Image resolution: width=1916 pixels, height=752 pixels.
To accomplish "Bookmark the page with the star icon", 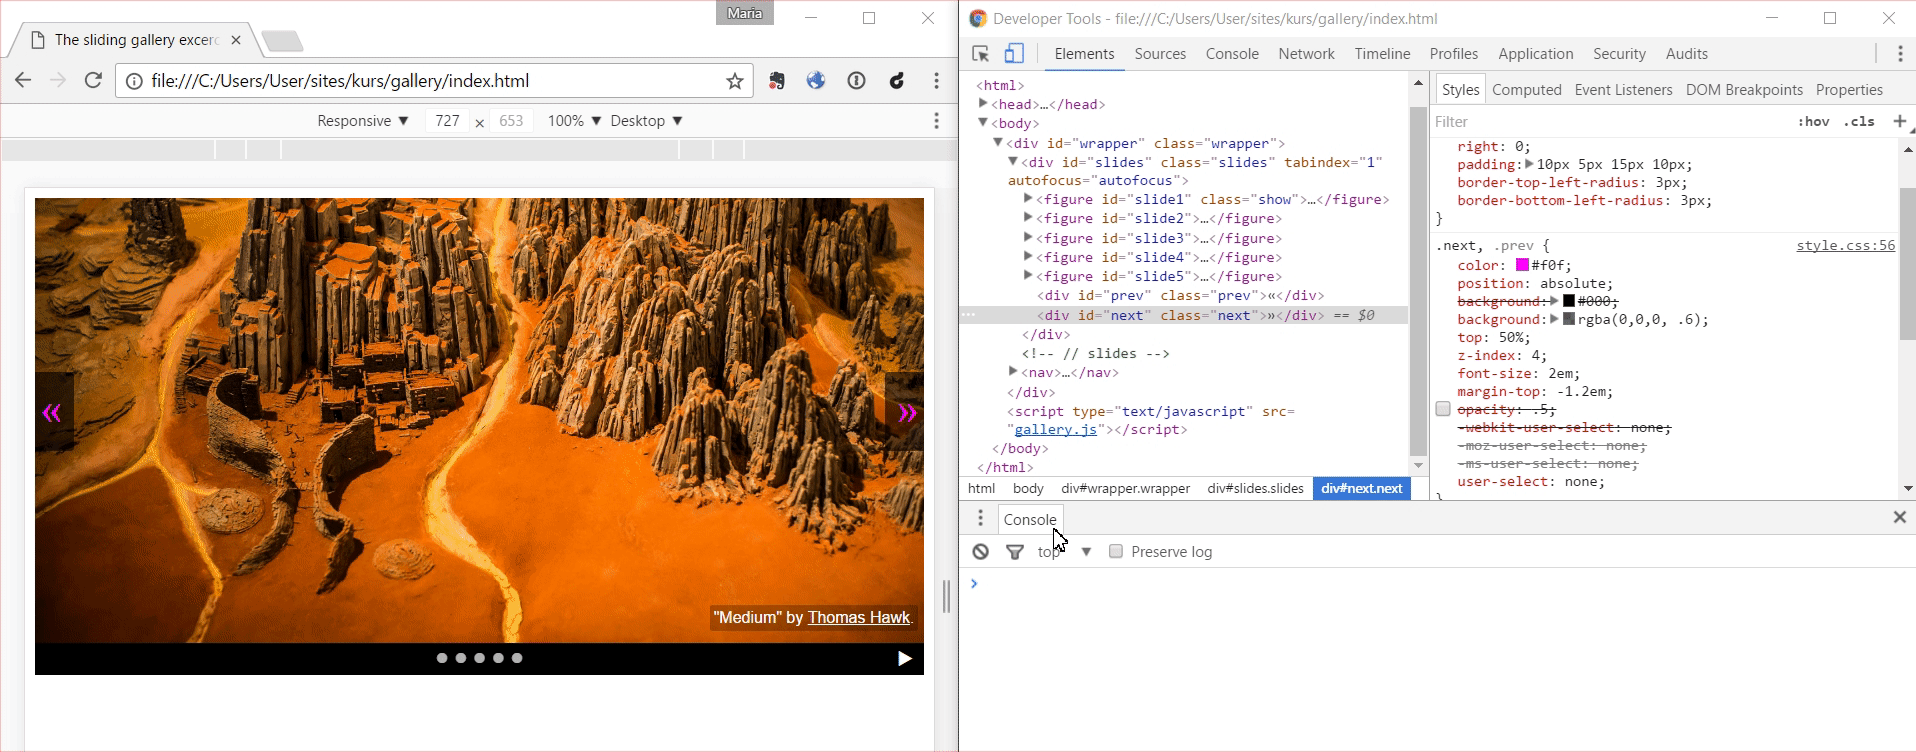I will pyautogui.click(x=735, y=81).
